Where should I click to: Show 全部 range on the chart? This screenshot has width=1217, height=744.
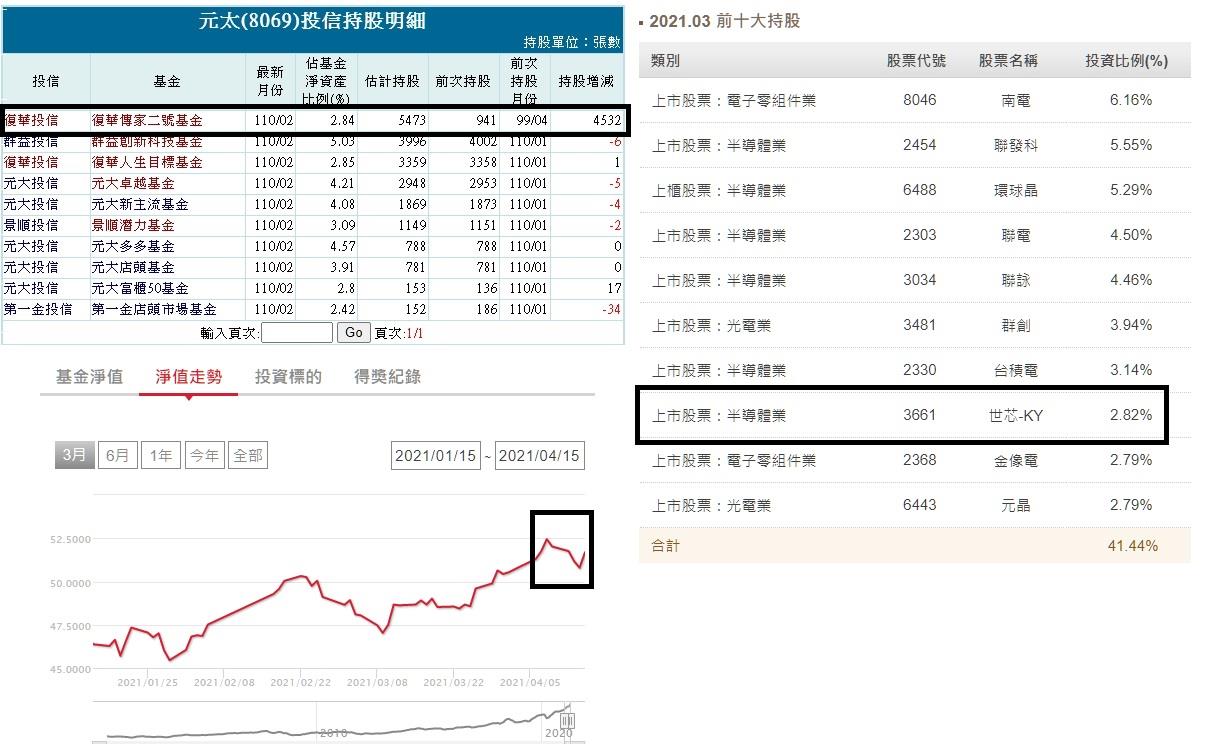(x=247, y=455)
